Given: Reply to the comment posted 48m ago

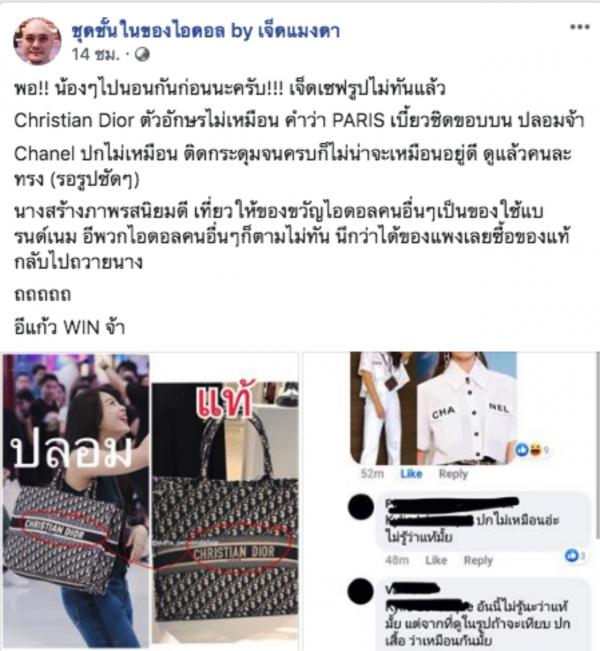Looking at the screenshot, I should [478, 560].
